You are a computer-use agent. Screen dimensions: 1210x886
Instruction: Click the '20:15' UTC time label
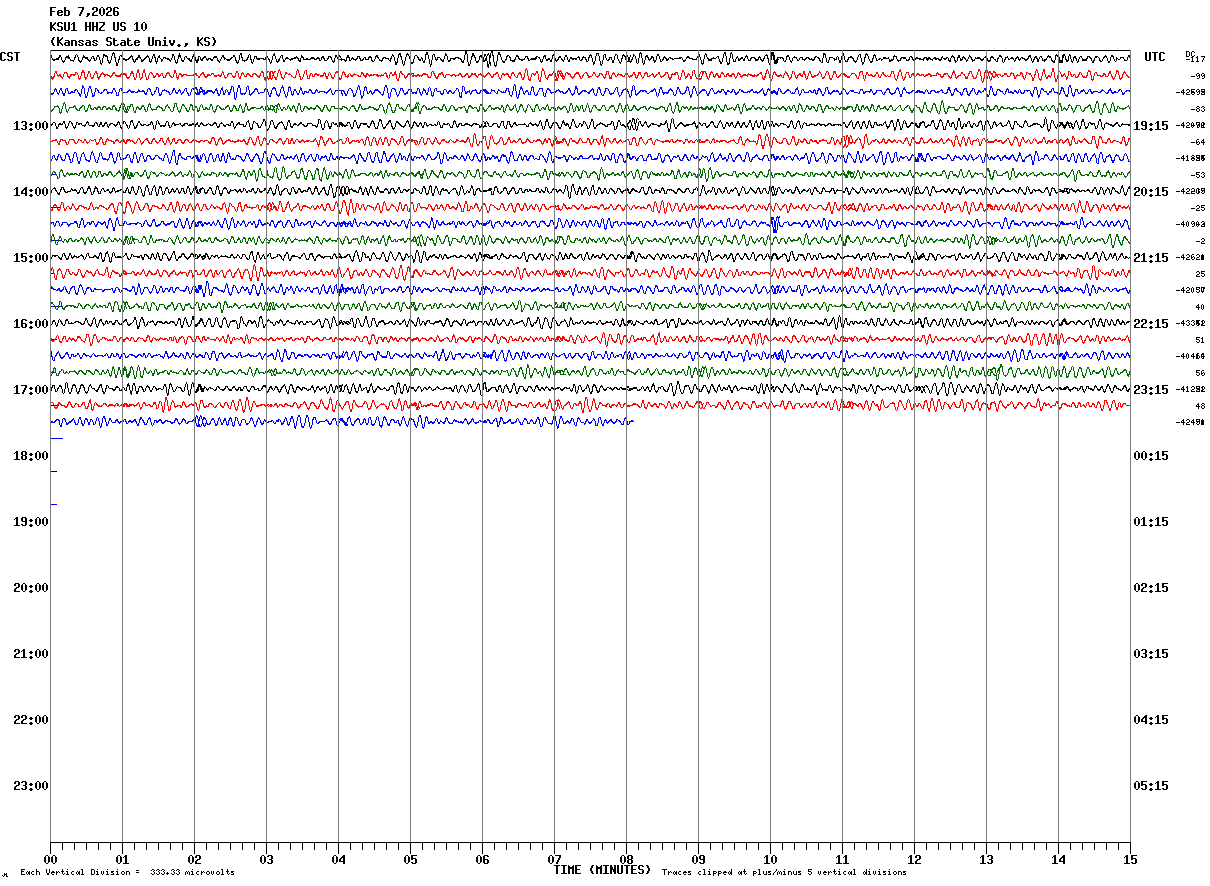pyautogui.click(x=1151, y=192)
